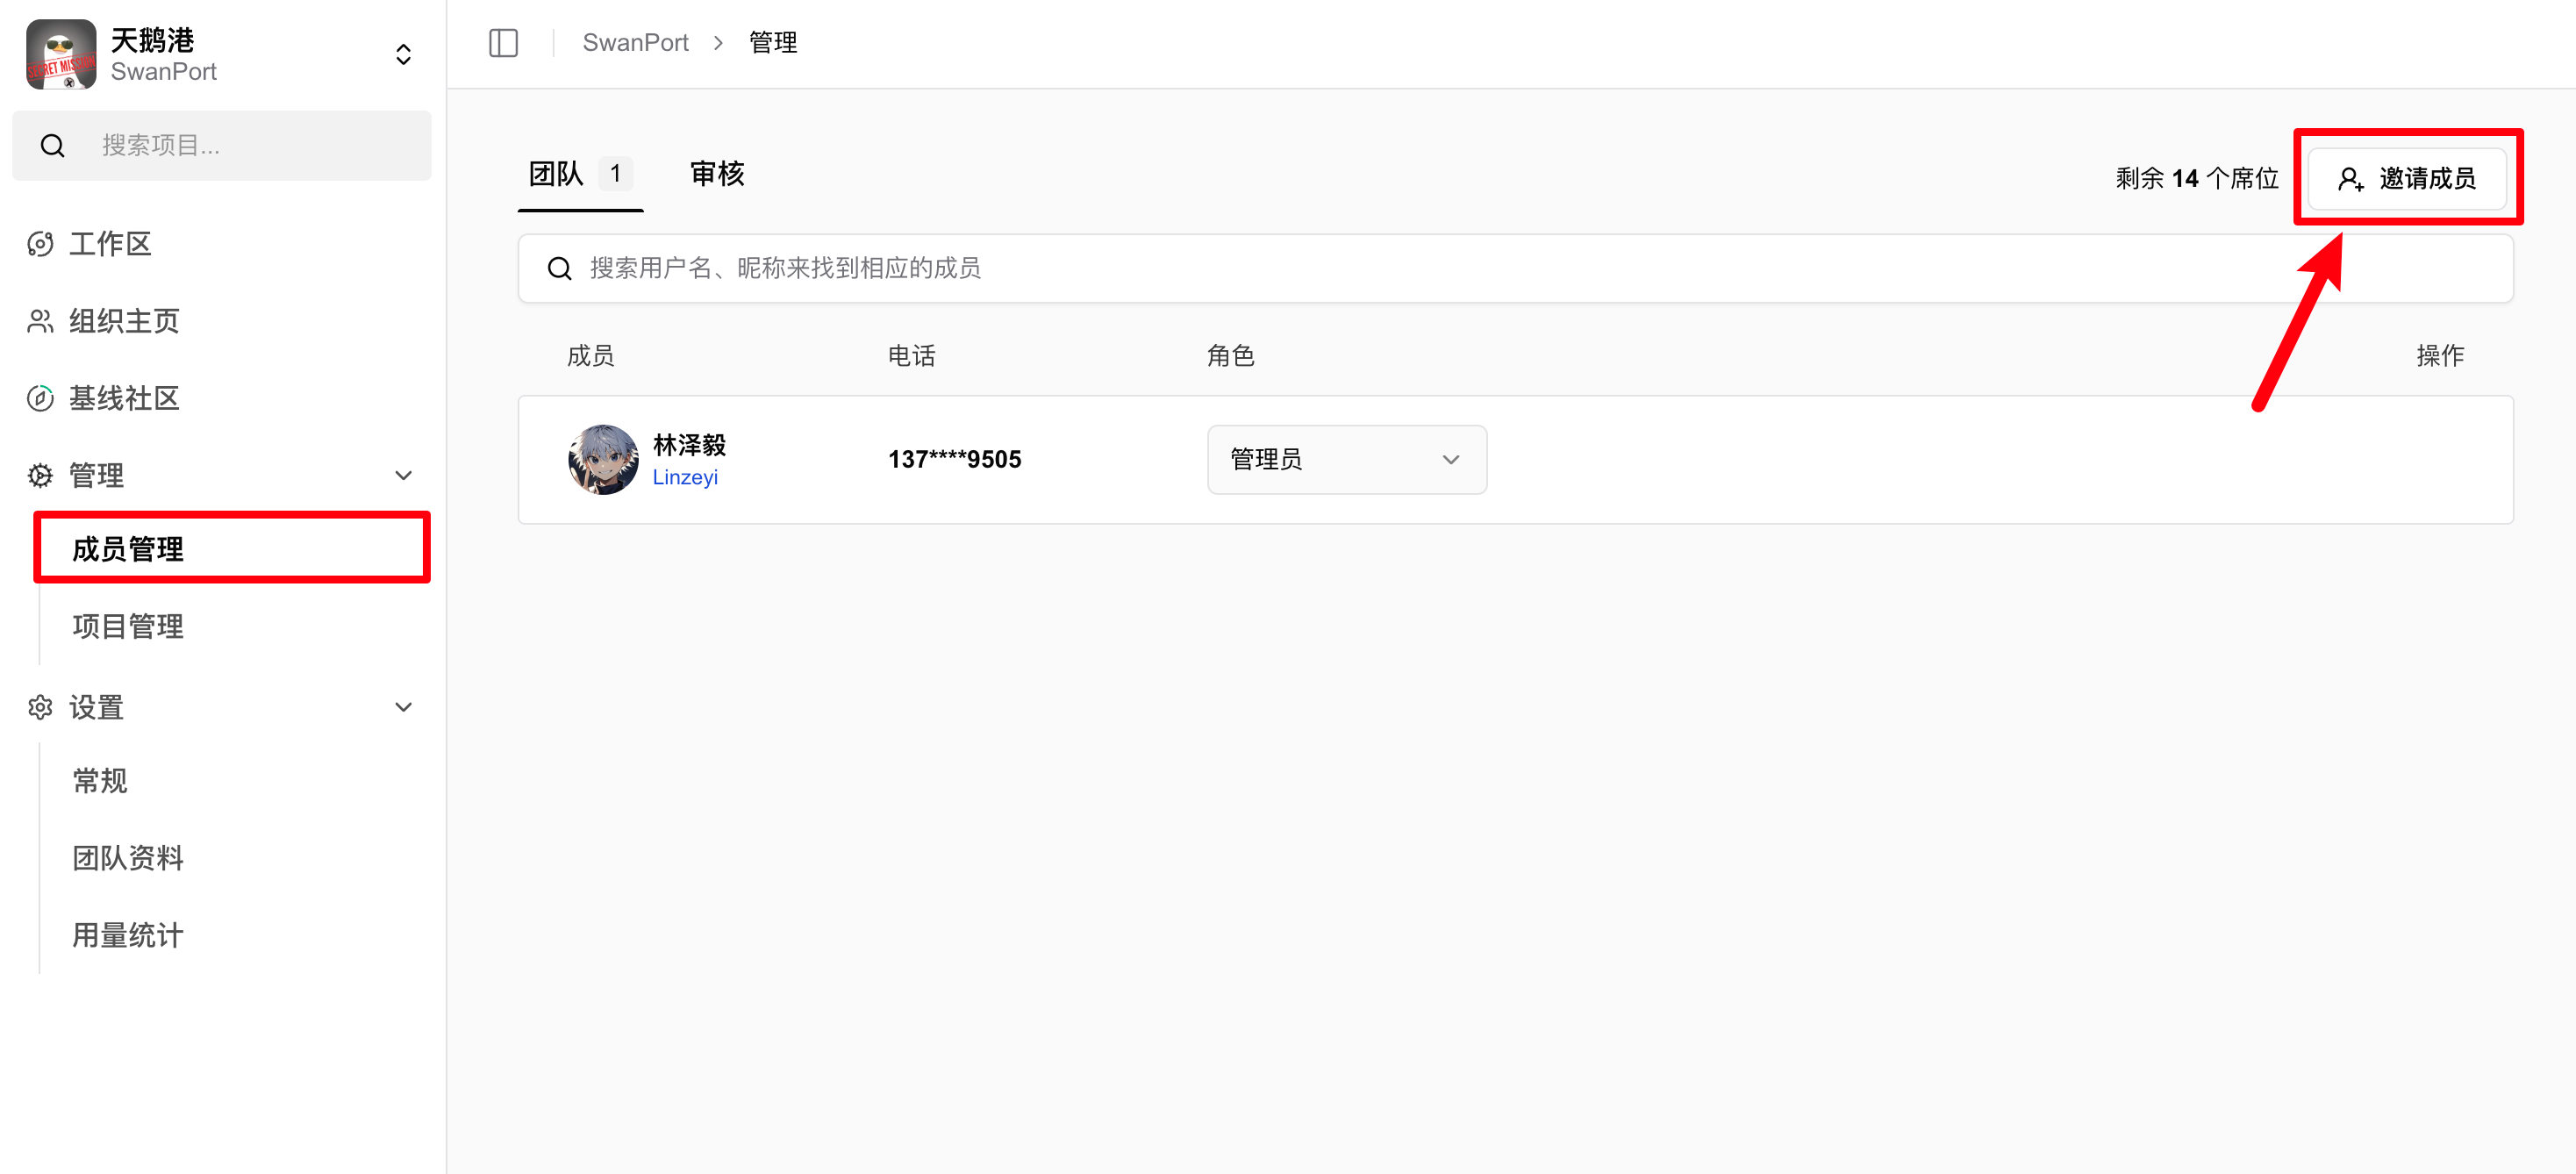
Task: Collapse the 管理 section chevron
Action: click(403, 475)
